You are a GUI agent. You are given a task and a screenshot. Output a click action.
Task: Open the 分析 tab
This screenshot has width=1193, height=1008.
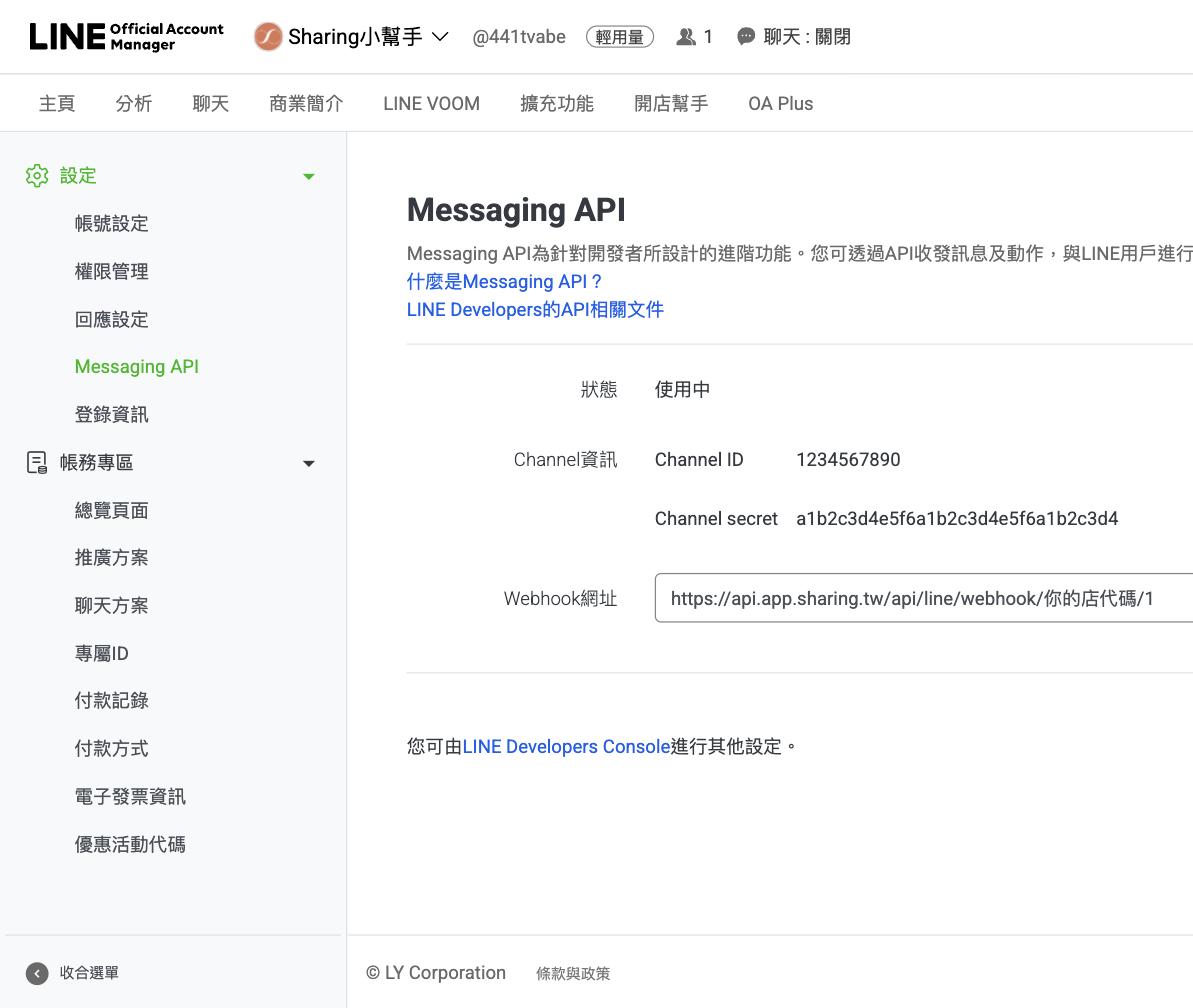pyautogui.click(x=134, y=103)
